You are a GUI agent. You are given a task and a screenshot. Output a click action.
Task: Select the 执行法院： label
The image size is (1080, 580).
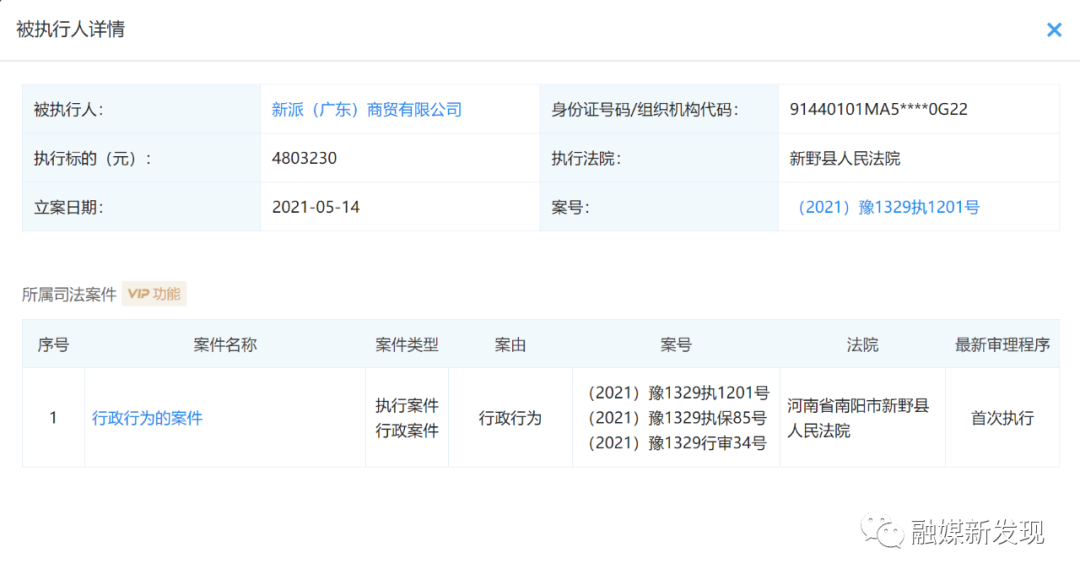[585, 158]
